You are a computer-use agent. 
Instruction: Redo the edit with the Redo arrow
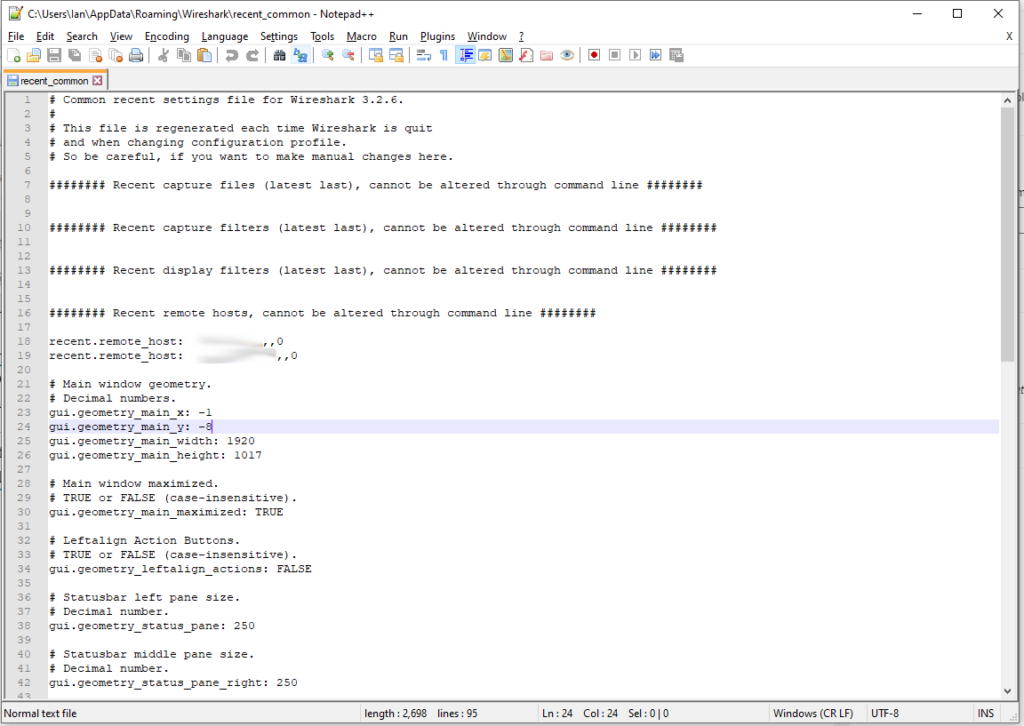pos(252,55)
